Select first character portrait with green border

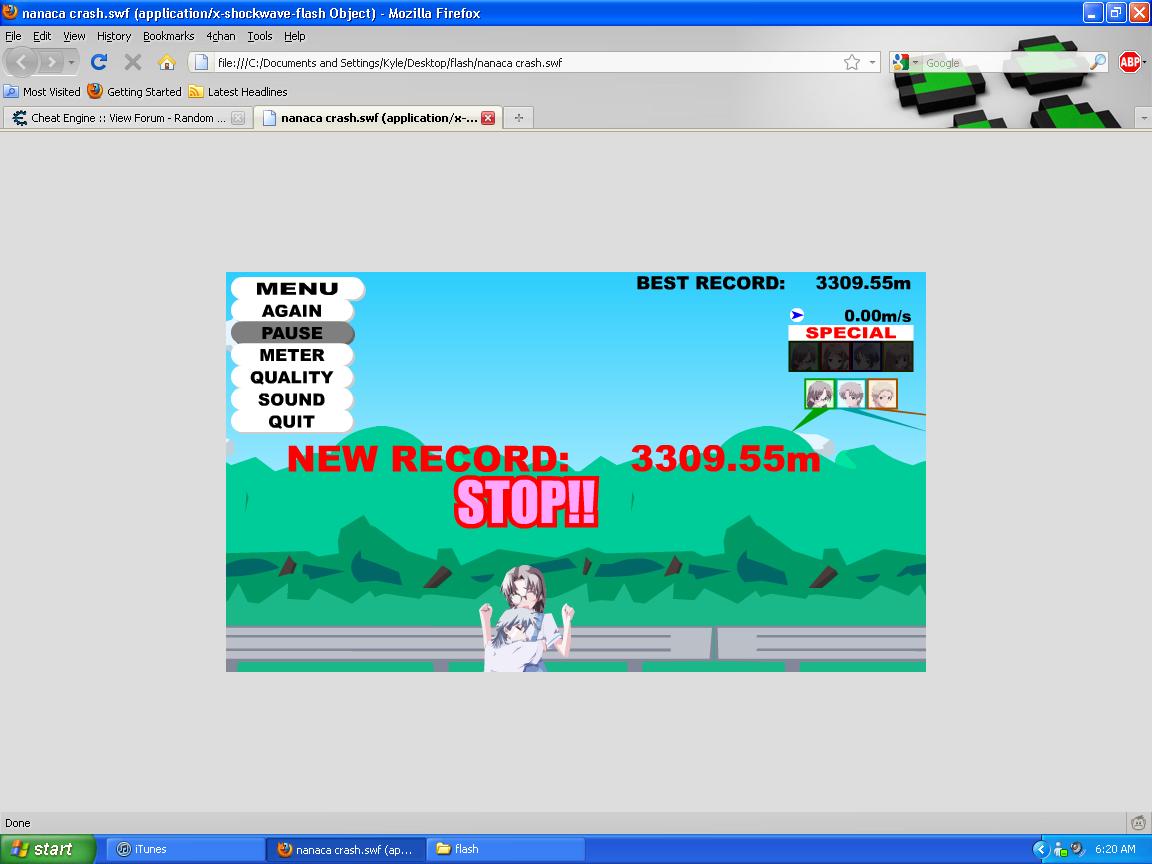(819, 394)
